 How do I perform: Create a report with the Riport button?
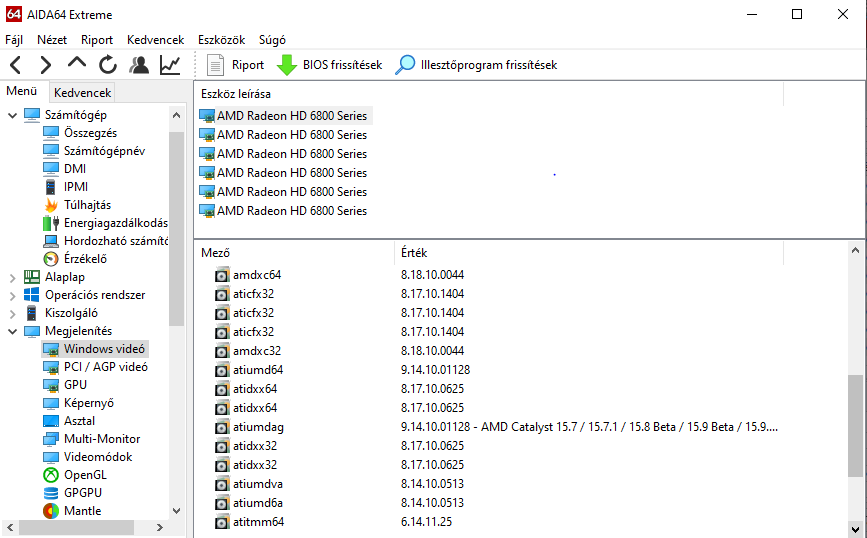(235, 65)
